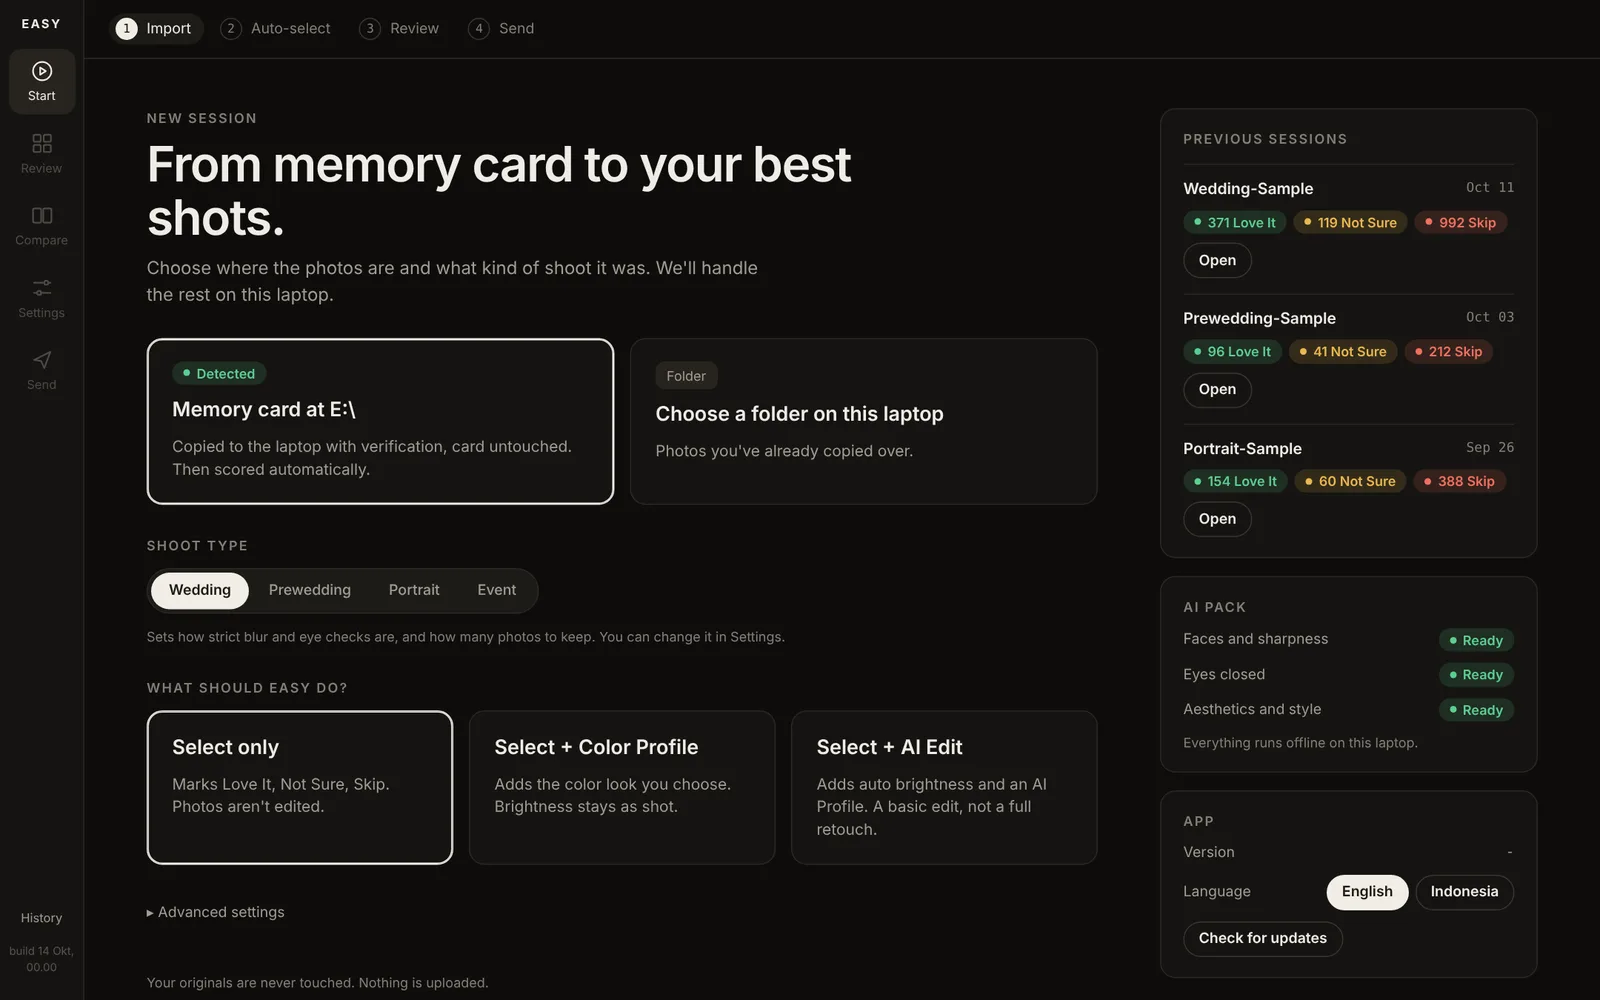1600x1000 pixels.
Task: Set shoot type to Prewedding
Action: [x=310, y=590]
